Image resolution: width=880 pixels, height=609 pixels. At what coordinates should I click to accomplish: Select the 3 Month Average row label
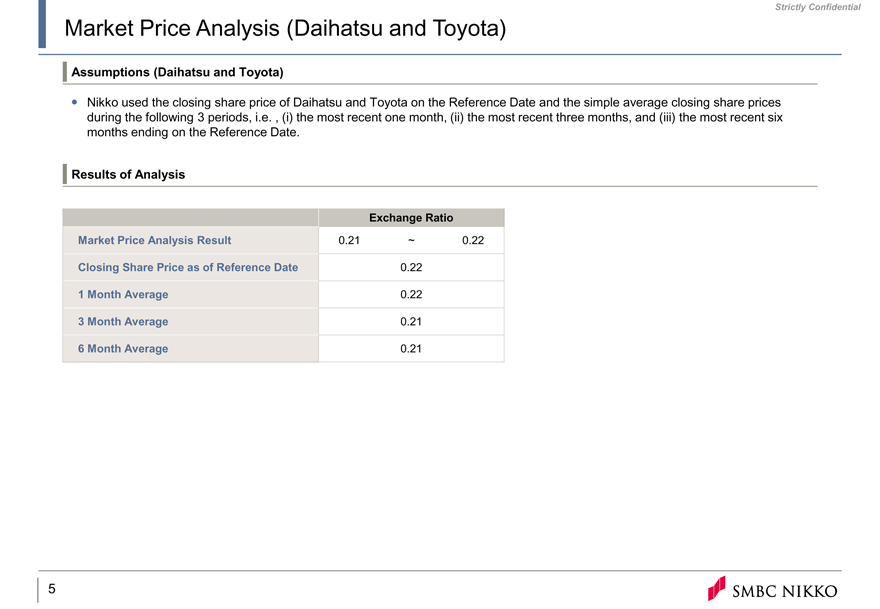[123, 321]
